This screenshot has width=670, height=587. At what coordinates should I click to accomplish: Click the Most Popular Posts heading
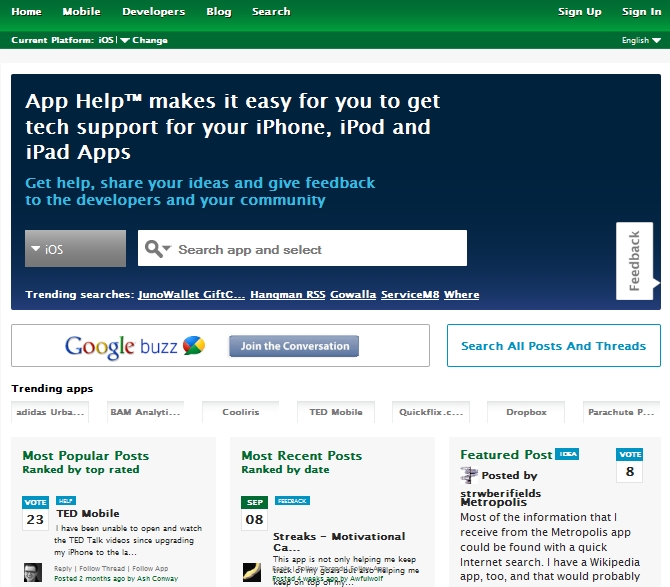pos(85,455)
